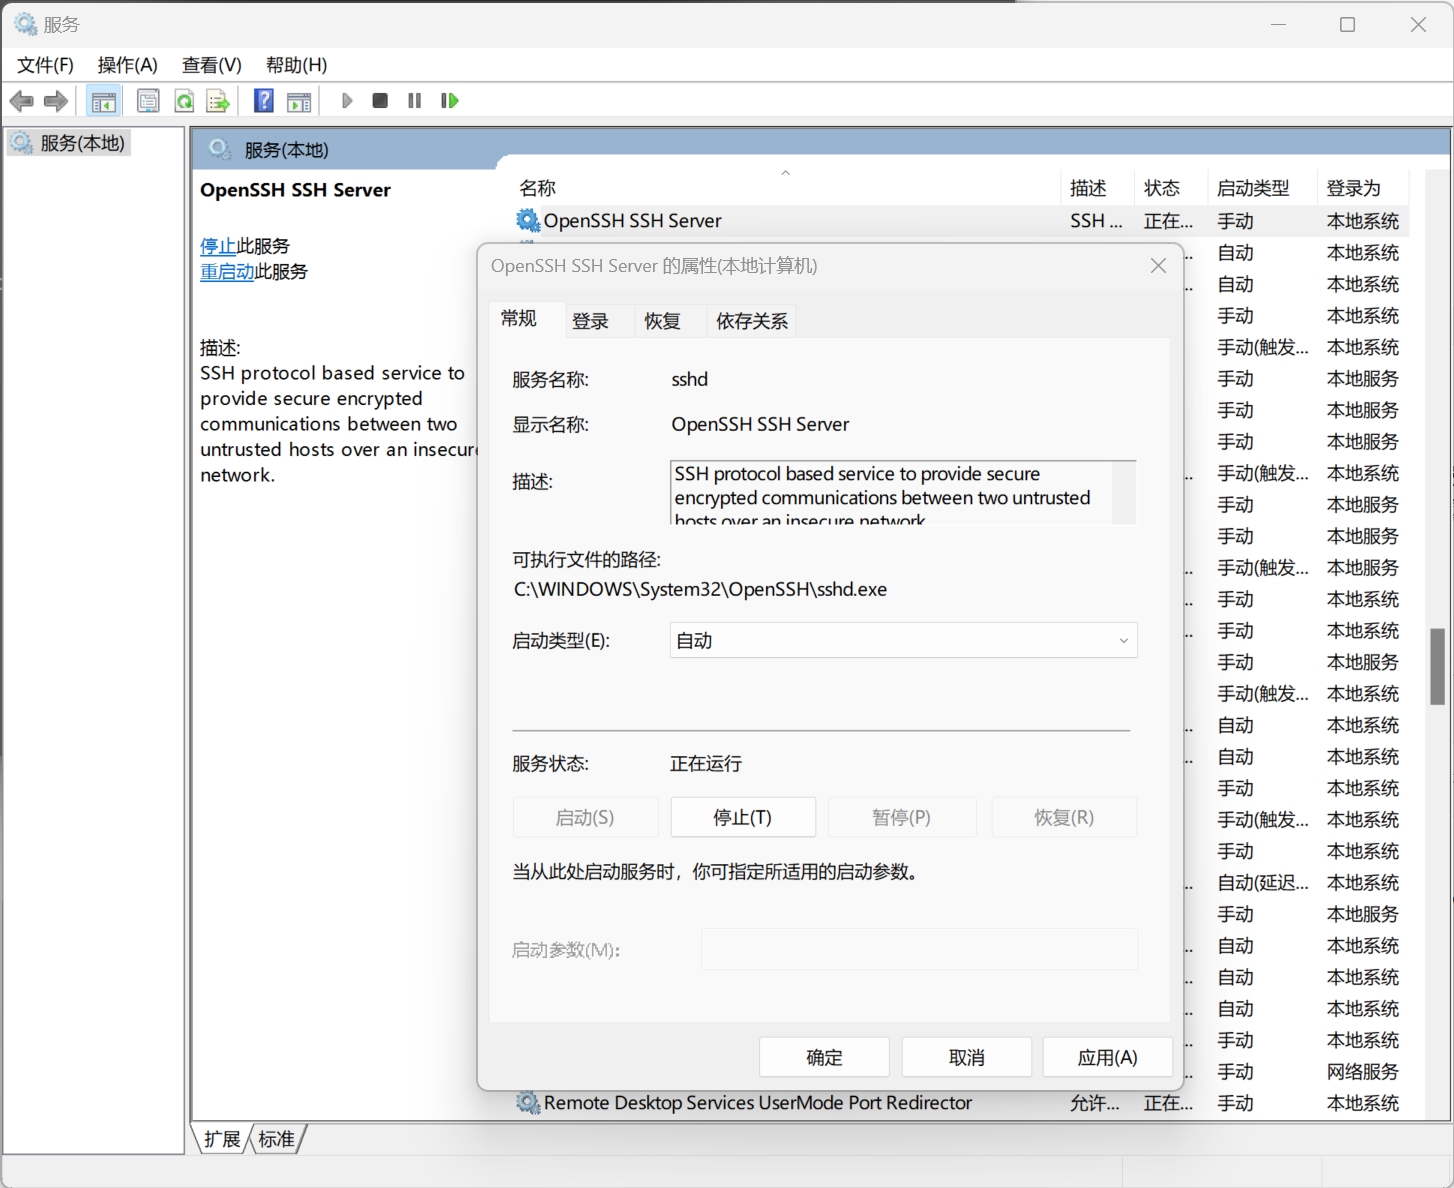
Task: Select the 标准 view tab at the bottom
Action: pyautogui.click(x=276, y=1139)
